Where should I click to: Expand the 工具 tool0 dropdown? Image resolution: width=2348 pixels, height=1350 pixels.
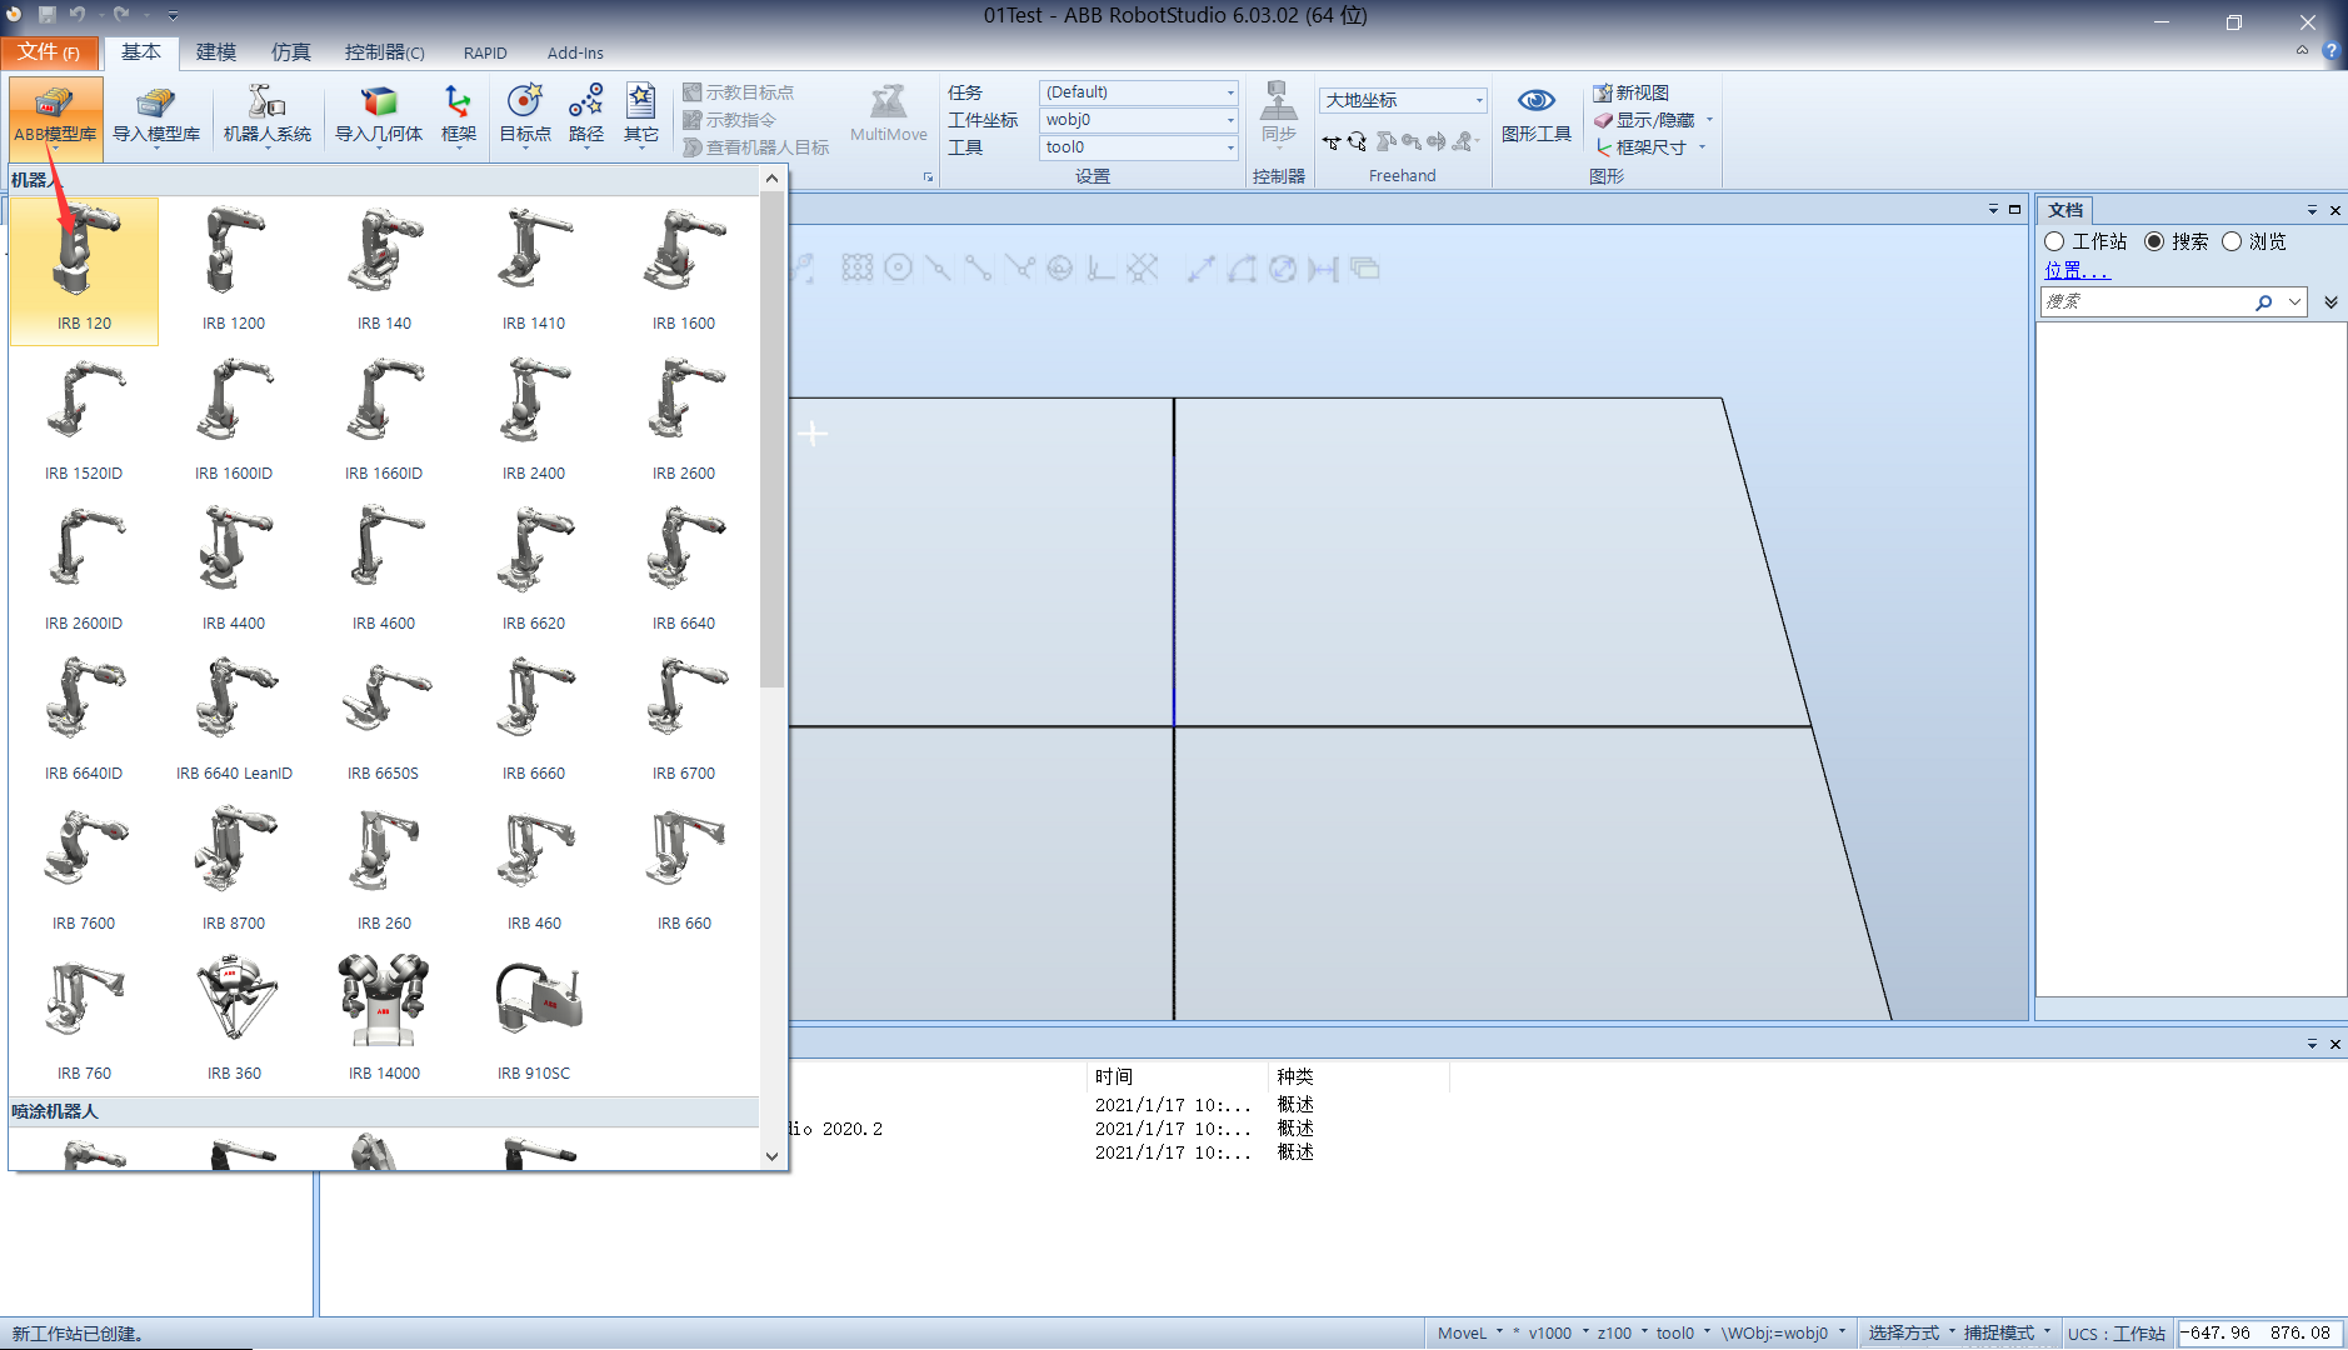pos(1230,148)
